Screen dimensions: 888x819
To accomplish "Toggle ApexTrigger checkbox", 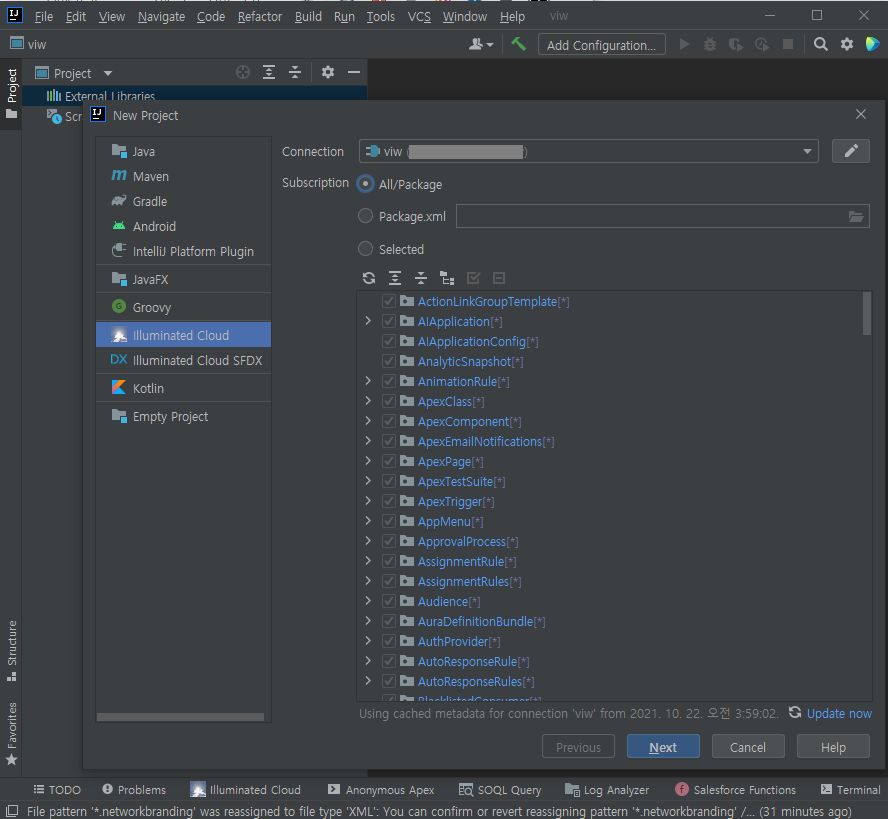I will [x=388, y=501].
